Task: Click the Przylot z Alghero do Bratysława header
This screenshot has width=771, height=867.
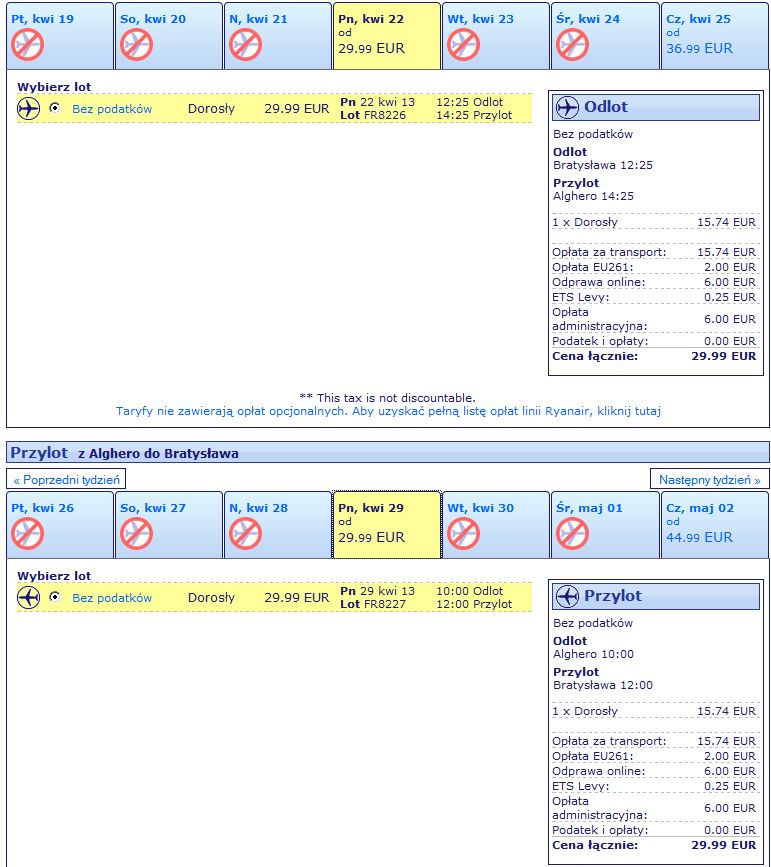Action: pos(388,452)
